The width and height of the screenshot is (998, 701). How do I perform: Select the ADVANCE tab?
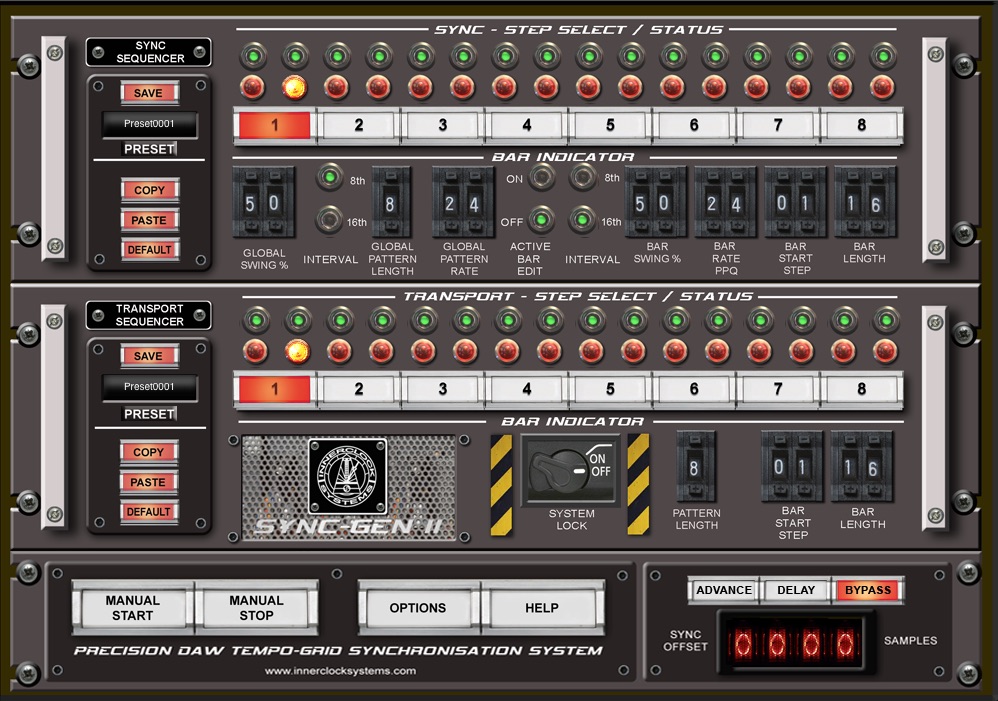(723, 590)
